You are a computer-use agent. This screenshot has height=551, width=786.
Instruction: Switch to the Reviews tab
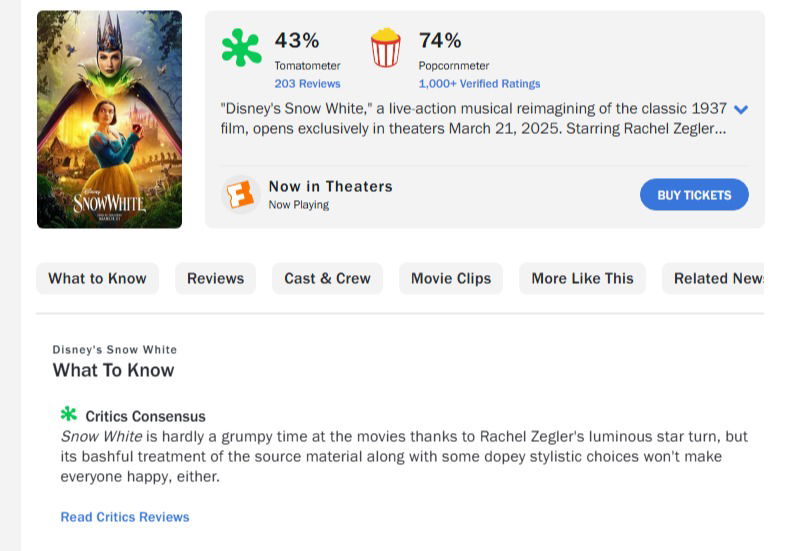pyautogui.click(x=215, y=279)
